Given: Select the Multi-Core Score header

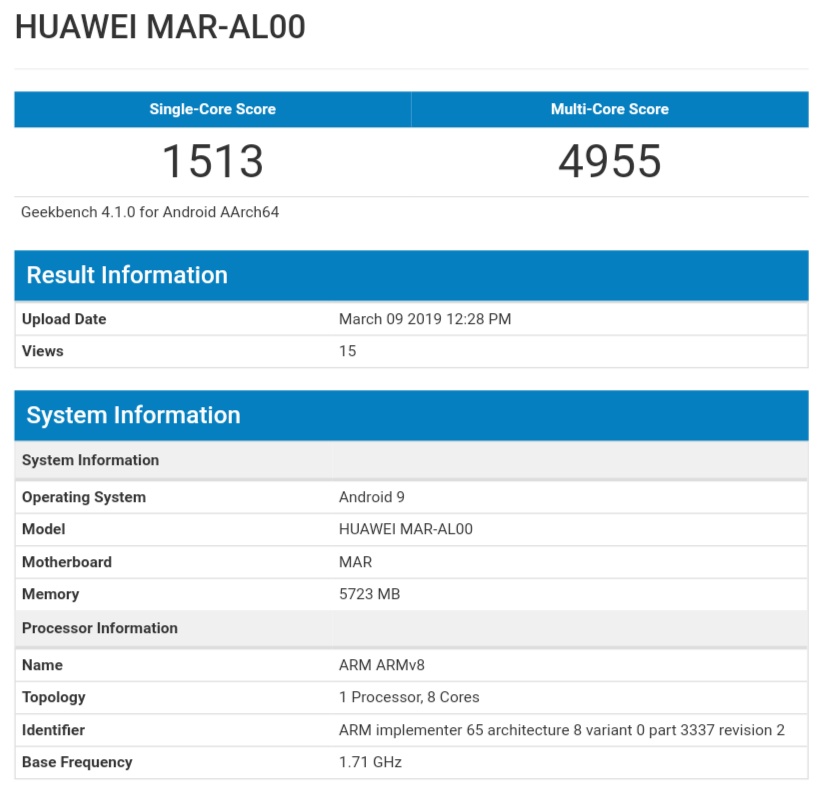Looking at the screenshot, I should click(x=610, y=109).
